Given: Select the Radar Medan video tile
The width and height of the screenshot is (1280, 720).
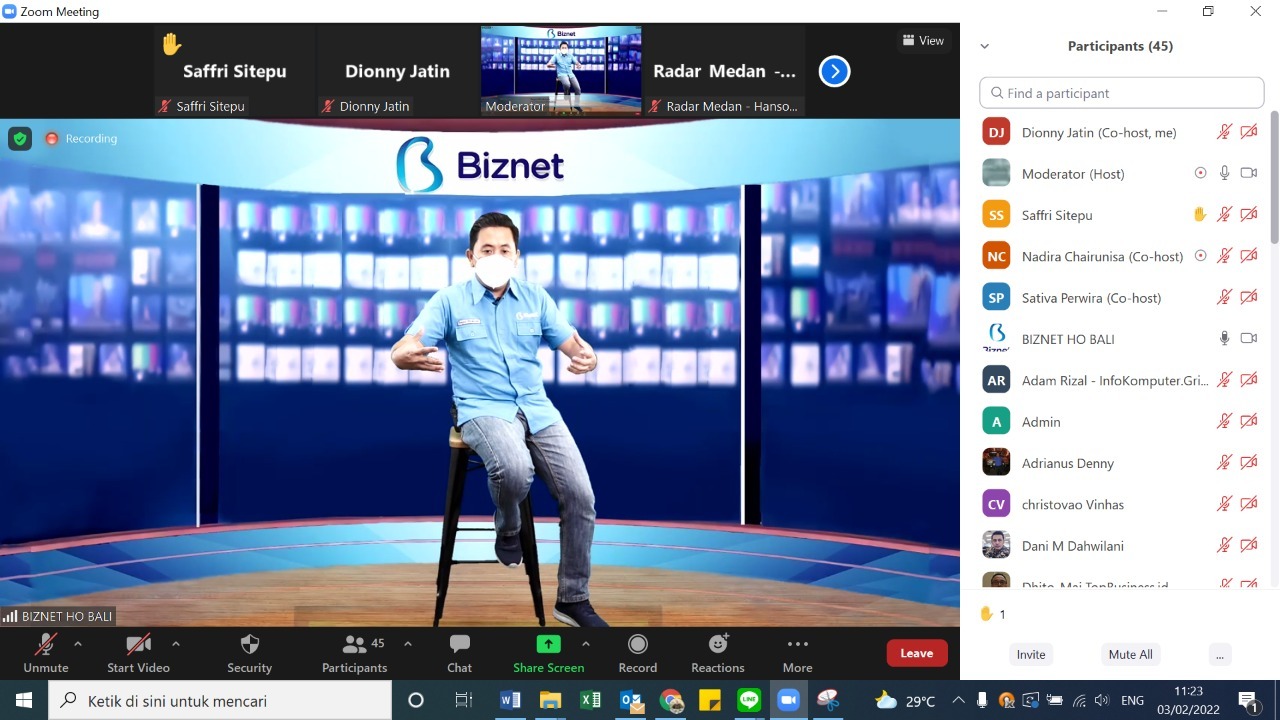Looking at the screenshot, I should click(x=725, y=71).
